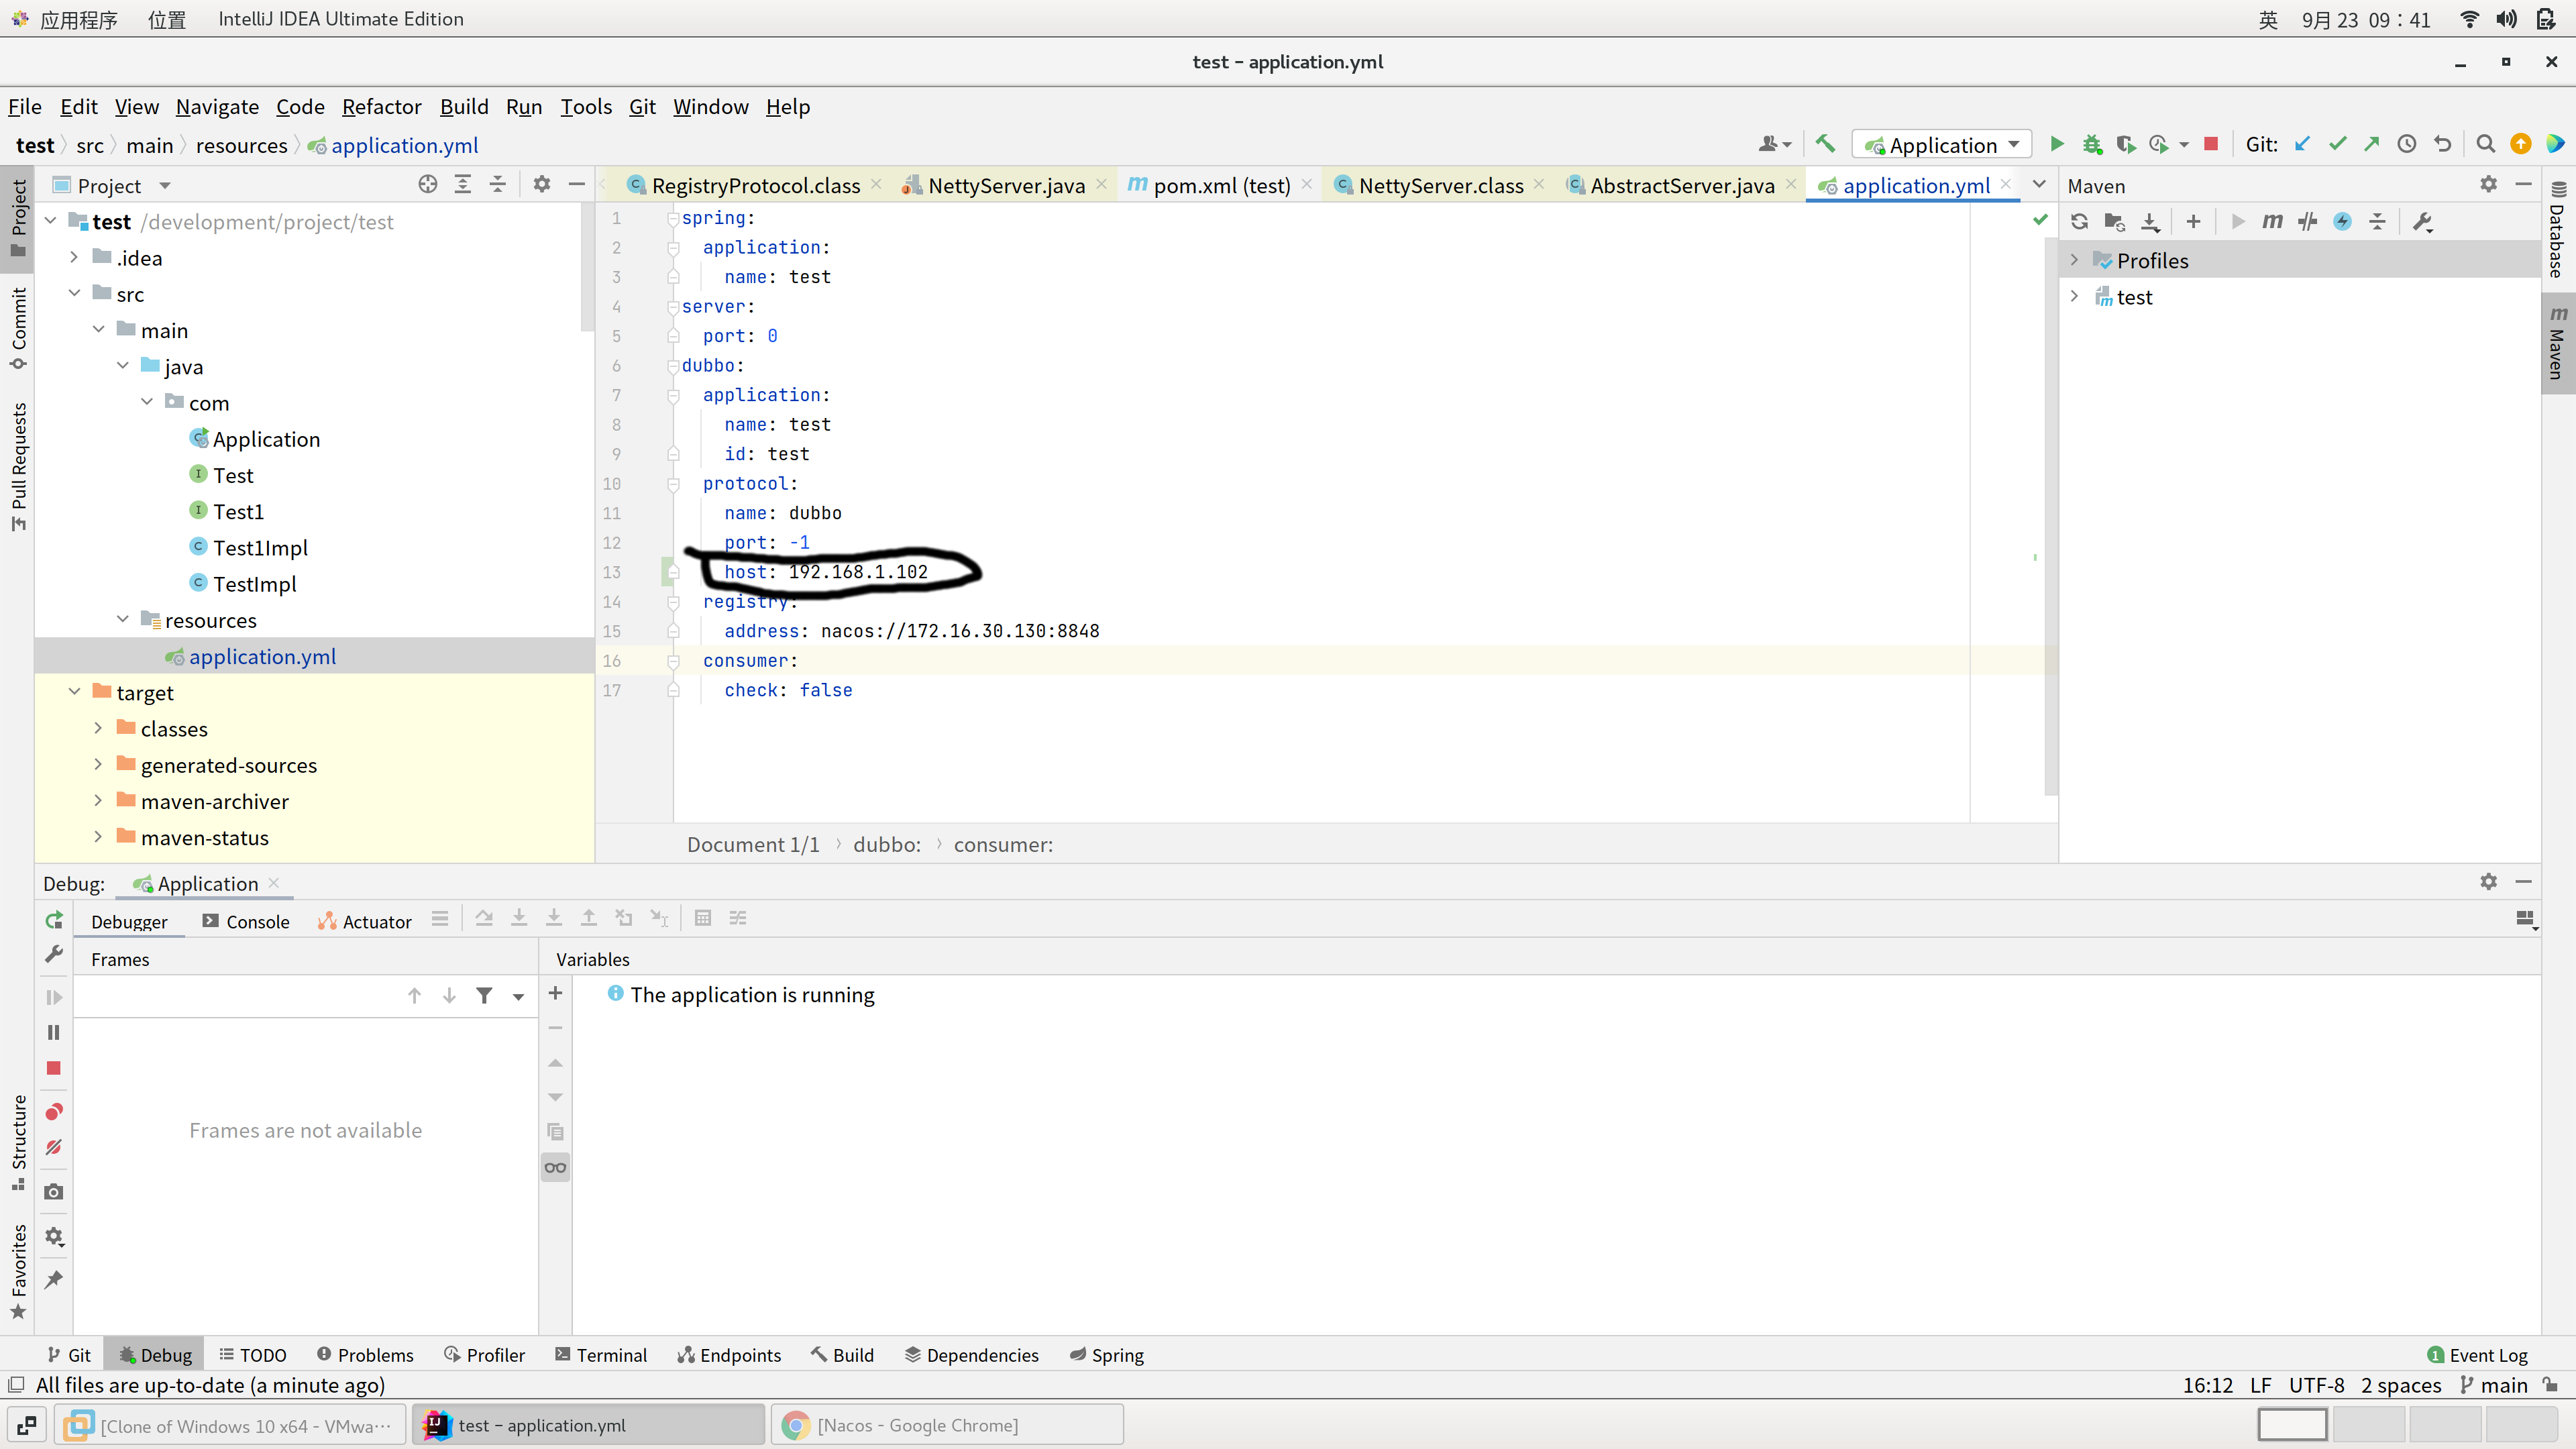Screen dimensions: 2576x1449
Task: Click the Rerun Application icon in Debug panel
Action: point(54,920)
